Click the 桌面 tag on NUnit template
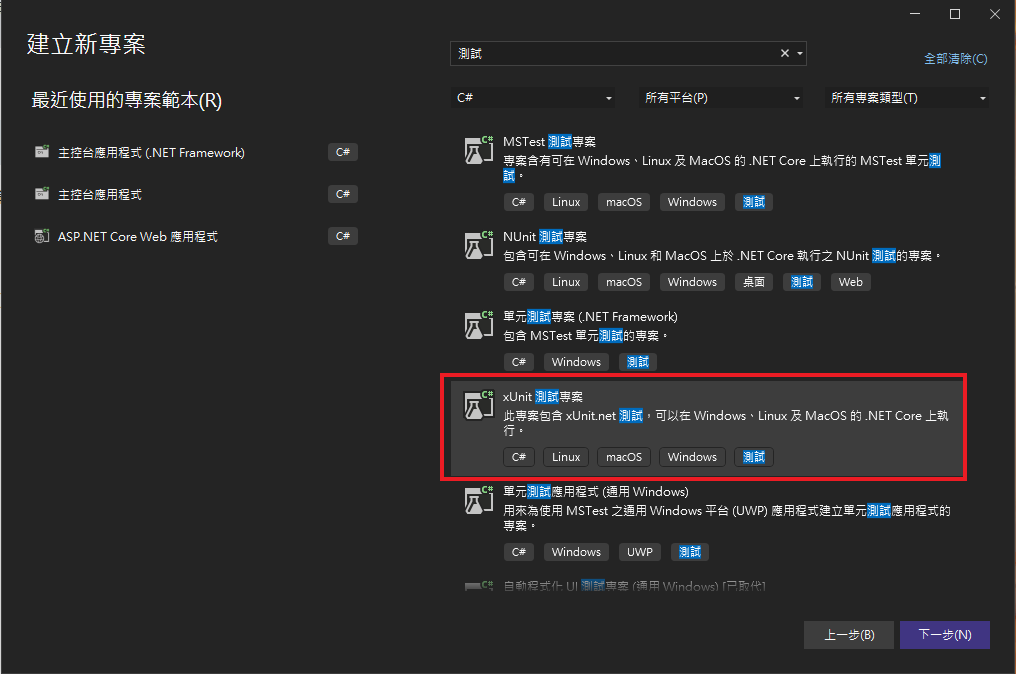The image size is (1016, 674). pos(754,282)
